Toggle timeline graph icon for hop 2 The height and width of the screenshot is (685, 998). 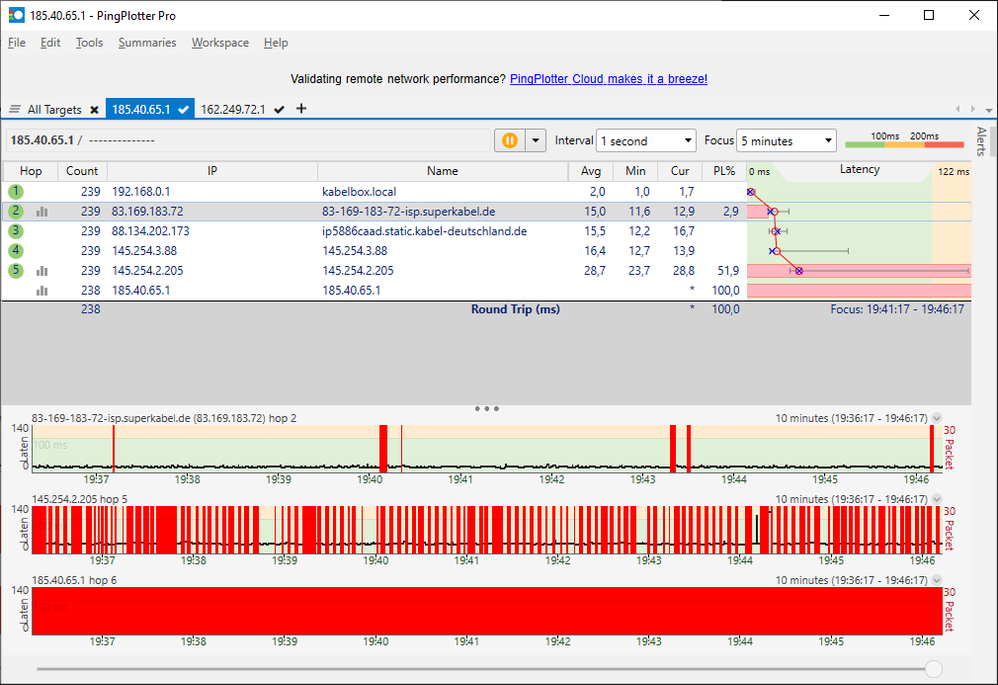(42, 211)
